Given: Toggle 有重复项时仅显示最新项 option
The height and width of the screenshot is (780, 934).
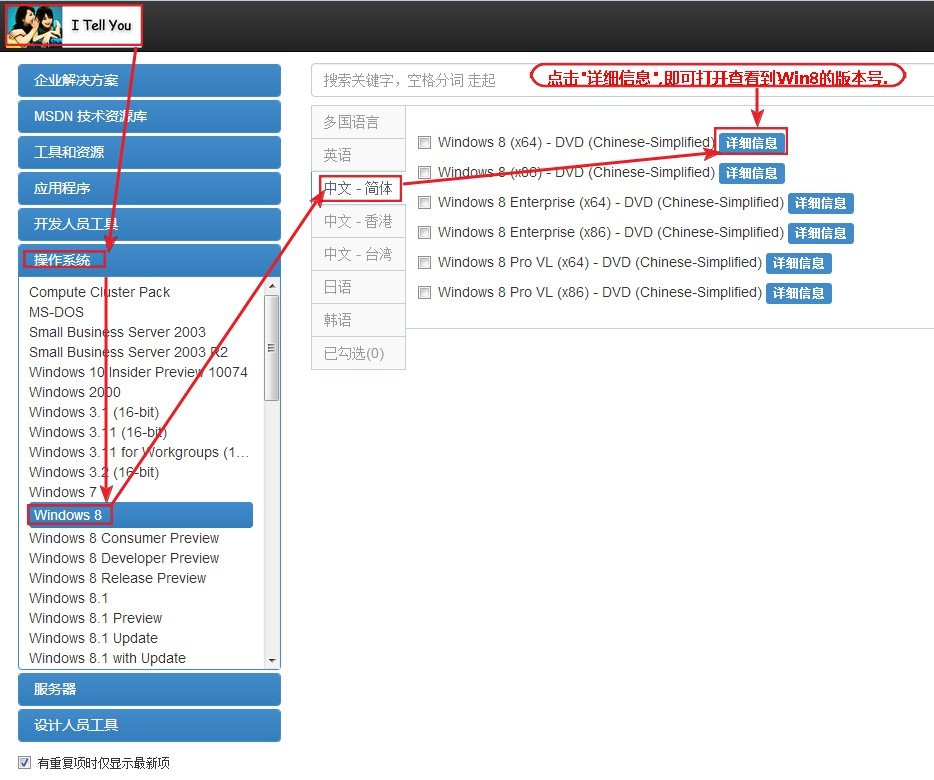Looking at the screenshot, I should pos(22,761).
